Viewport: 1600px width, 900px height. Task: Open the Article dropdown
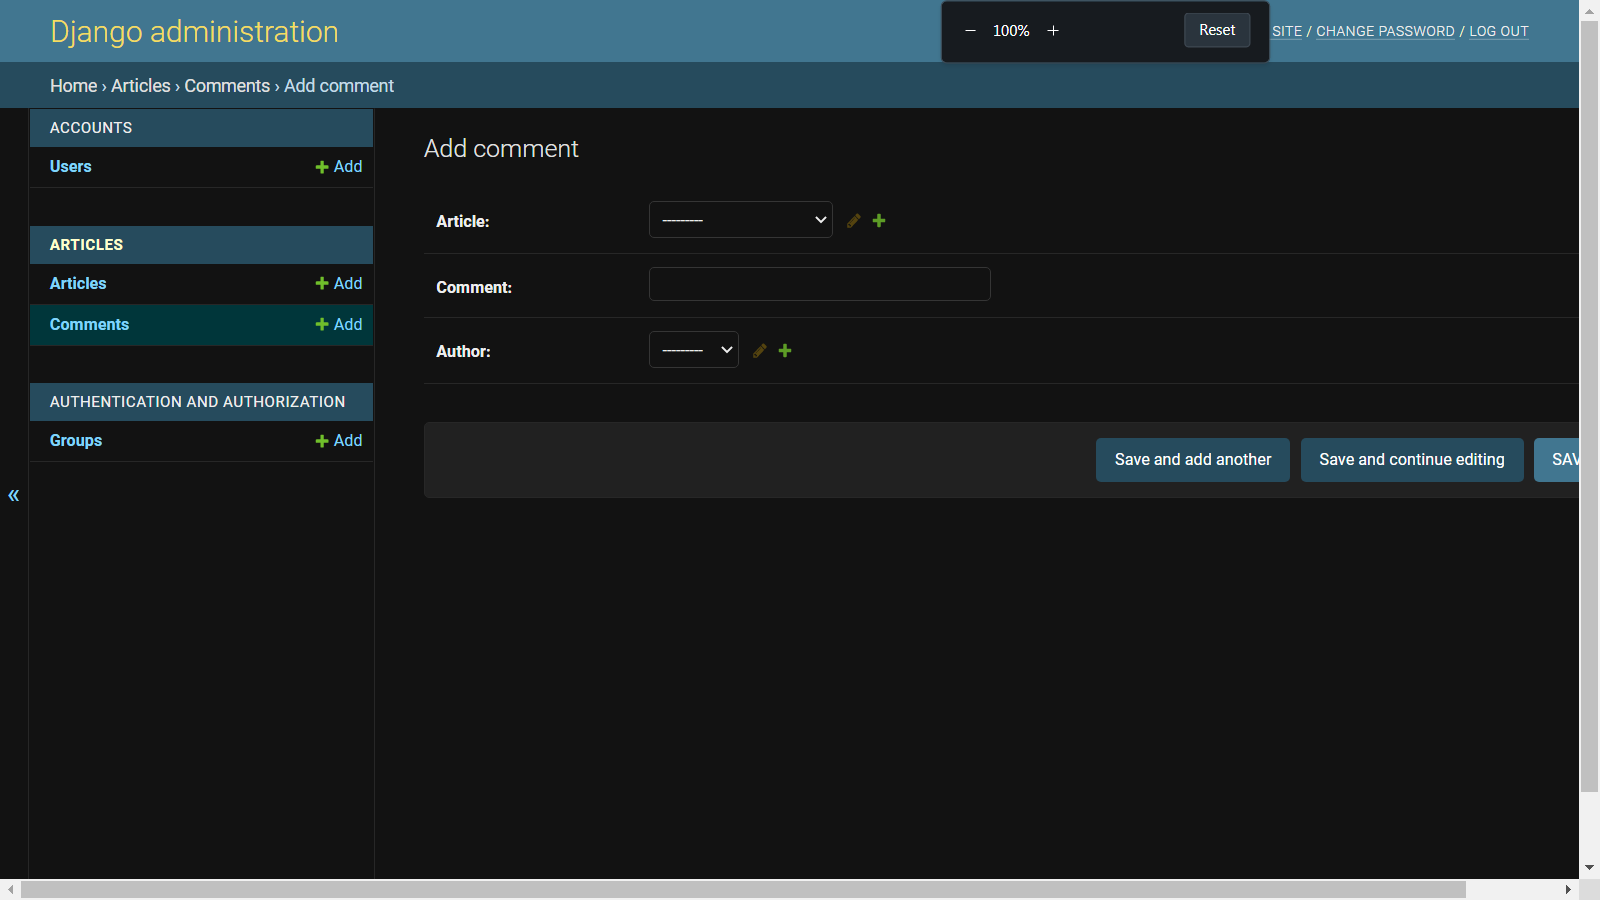[741, 220]
